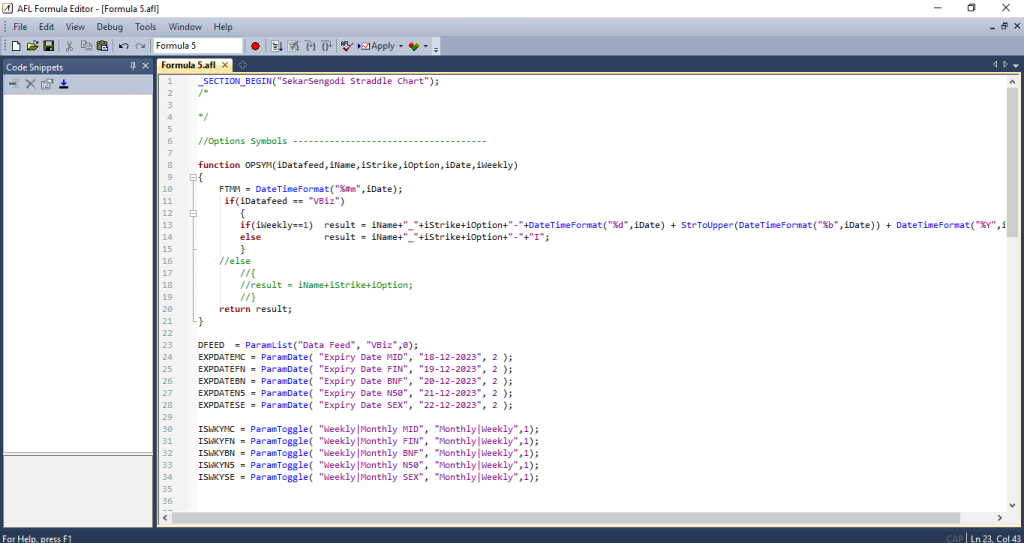Click the vertical scrollbar down arrow

(1012, 504)
